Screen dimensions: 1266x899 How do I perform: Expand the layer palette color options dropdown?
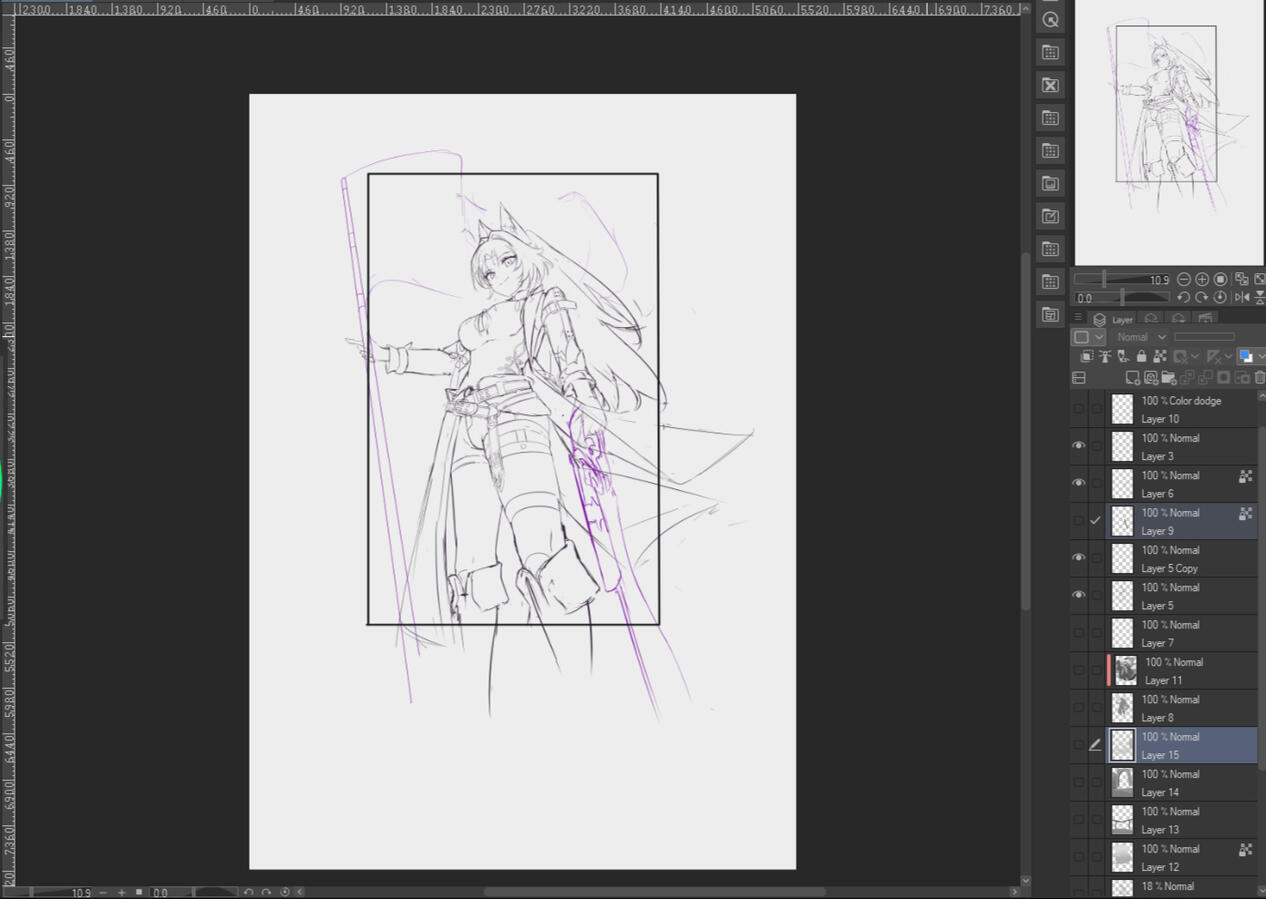click(x=1262, y=357)
